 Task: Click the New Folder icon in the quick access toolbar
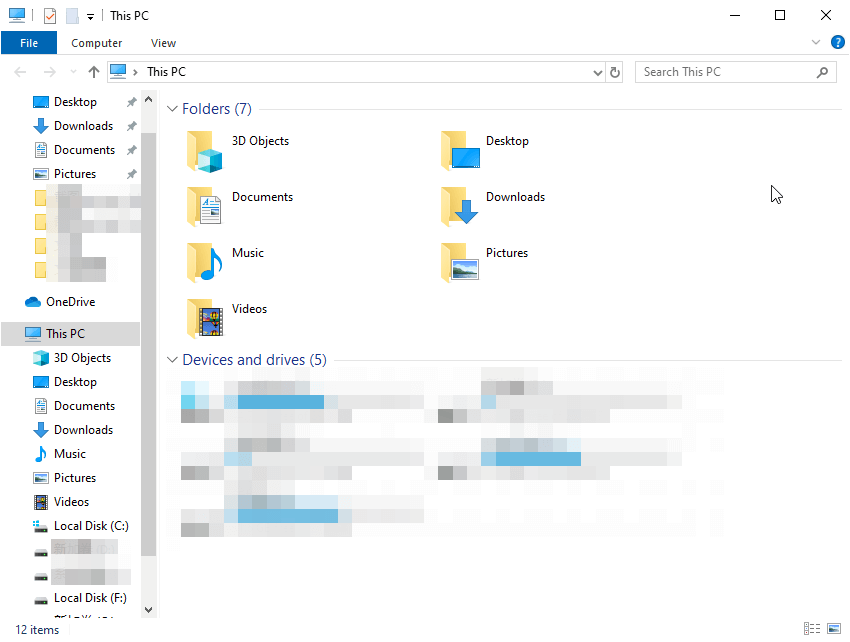coord(72,15)
